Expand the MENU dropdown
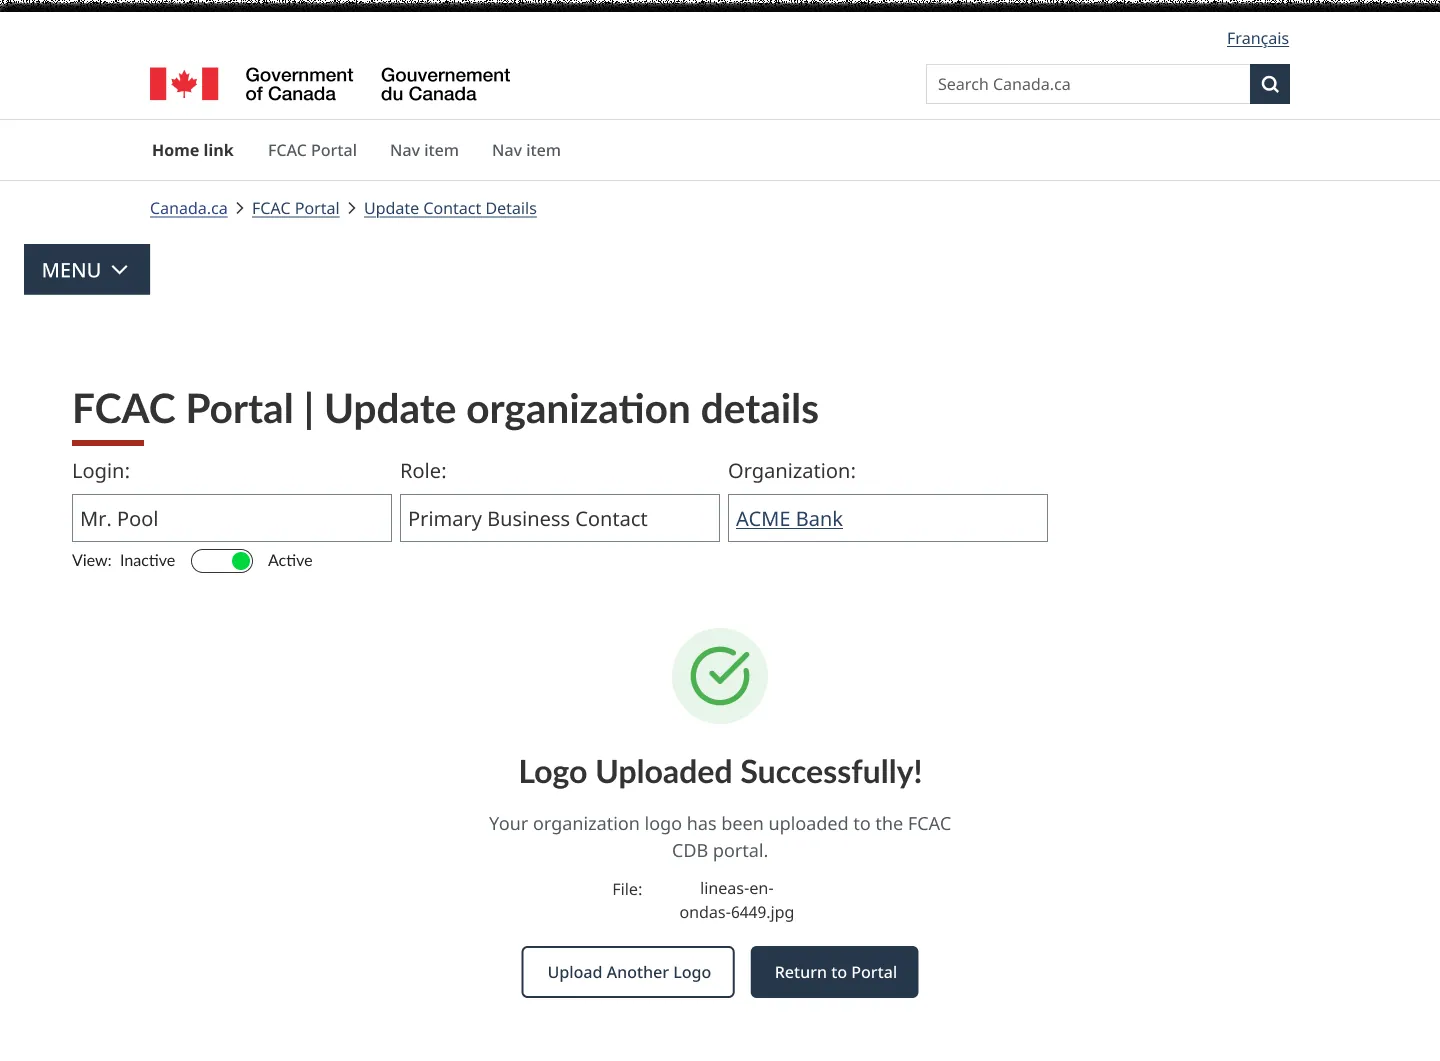Image resolution: width=1440 pixels, height=1061 pixels. tap(87, 270)
